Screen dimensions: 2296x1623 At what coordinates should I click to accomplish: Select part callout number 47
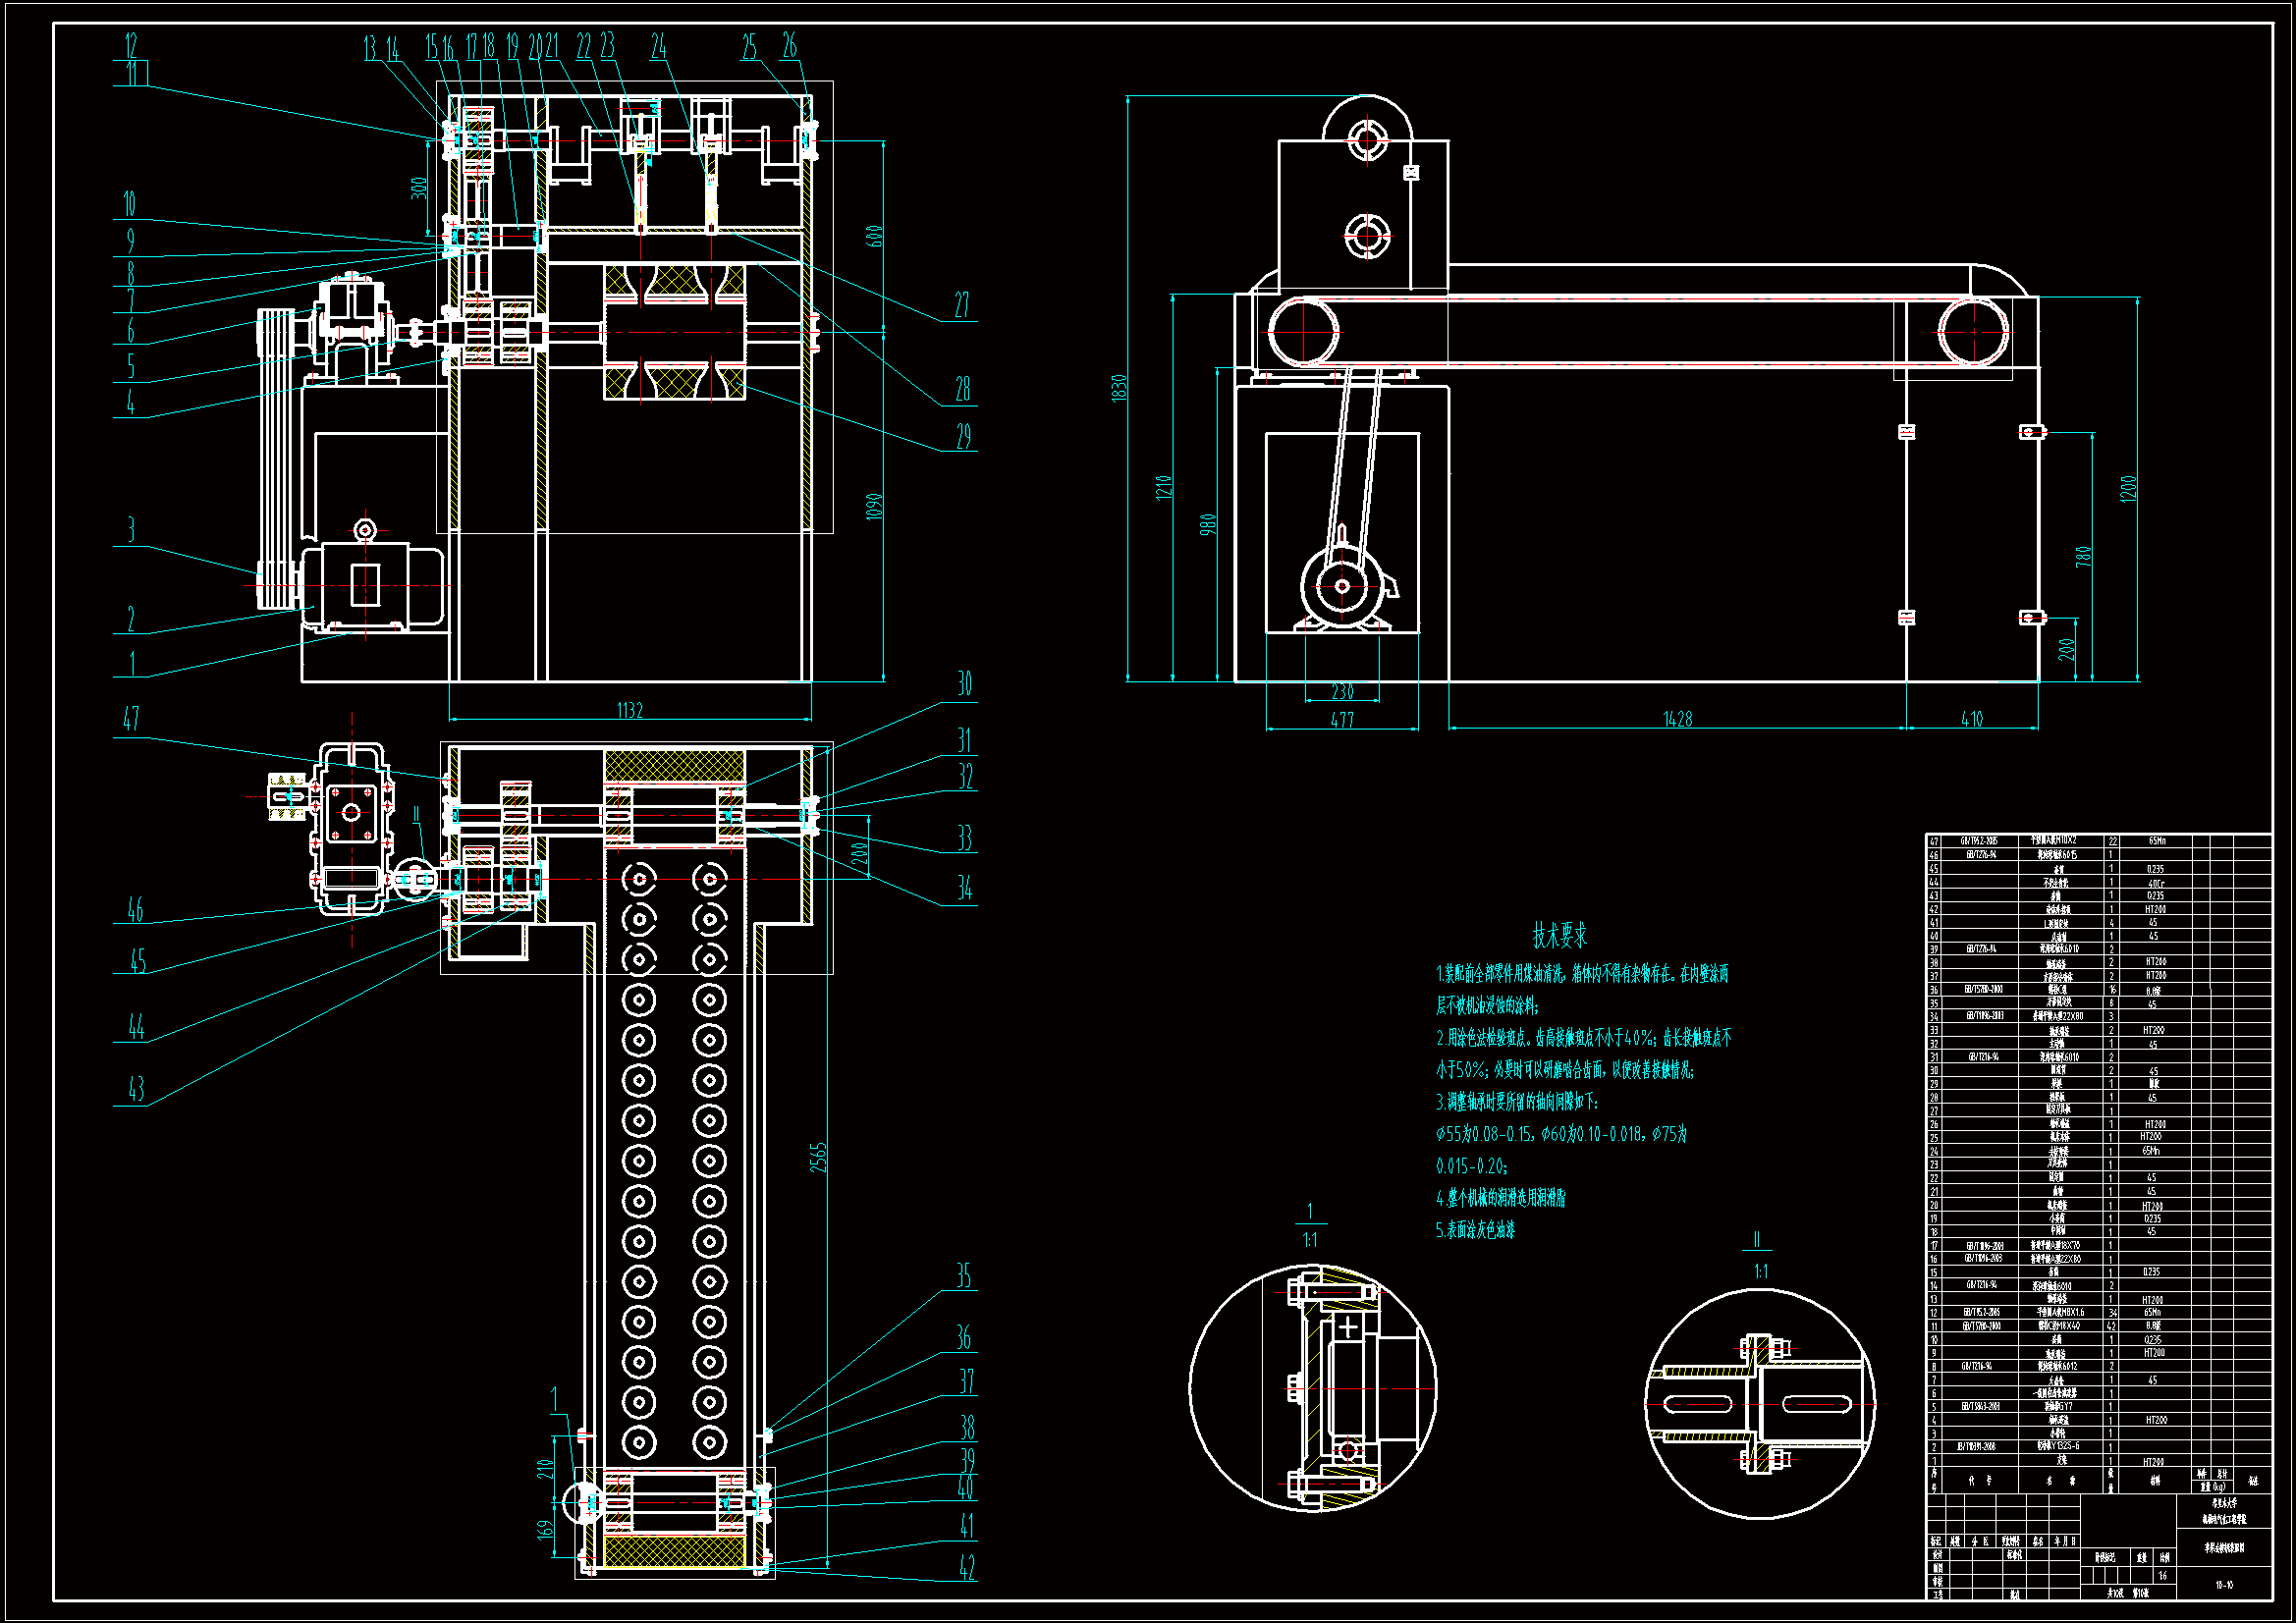[x=131, y=719]
